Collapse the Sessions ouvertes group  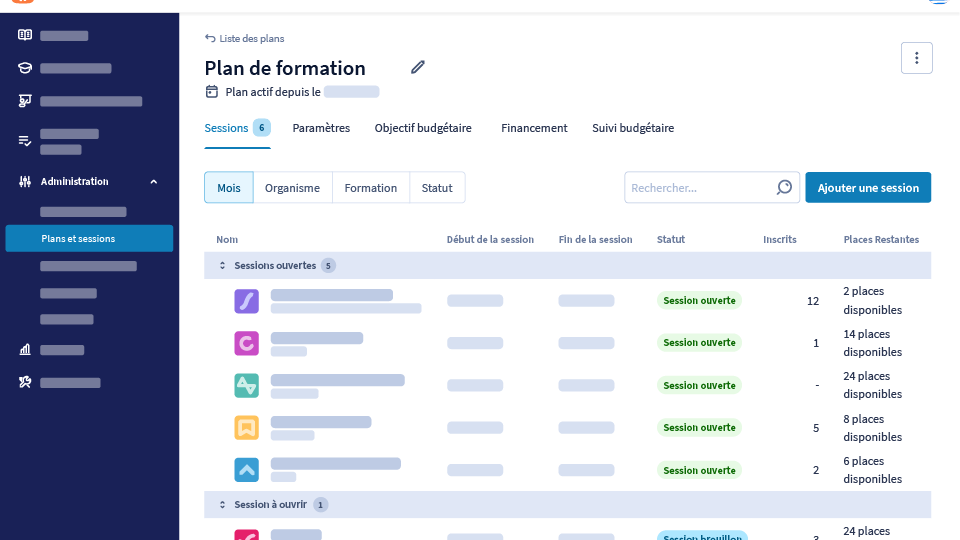coord(223,266)
